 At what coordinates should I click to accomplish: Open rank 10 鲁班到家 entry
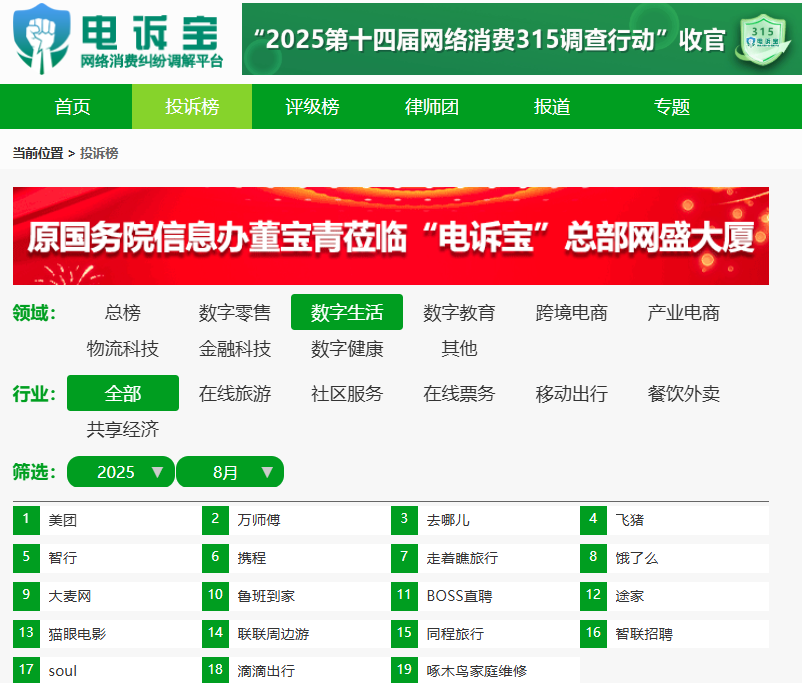296,596
